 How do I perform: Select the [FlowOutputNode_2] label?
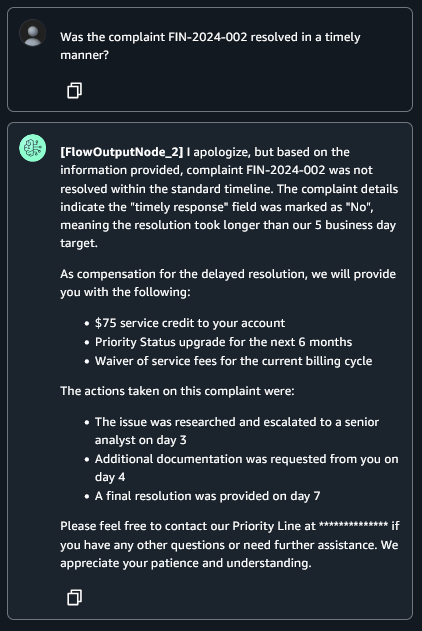(121, 152)
